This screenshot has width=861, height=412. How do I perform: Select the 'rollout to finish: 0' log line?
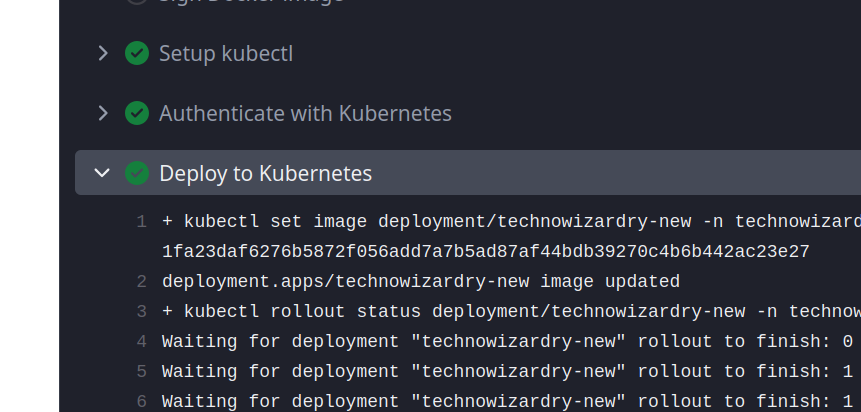point(507,342)
